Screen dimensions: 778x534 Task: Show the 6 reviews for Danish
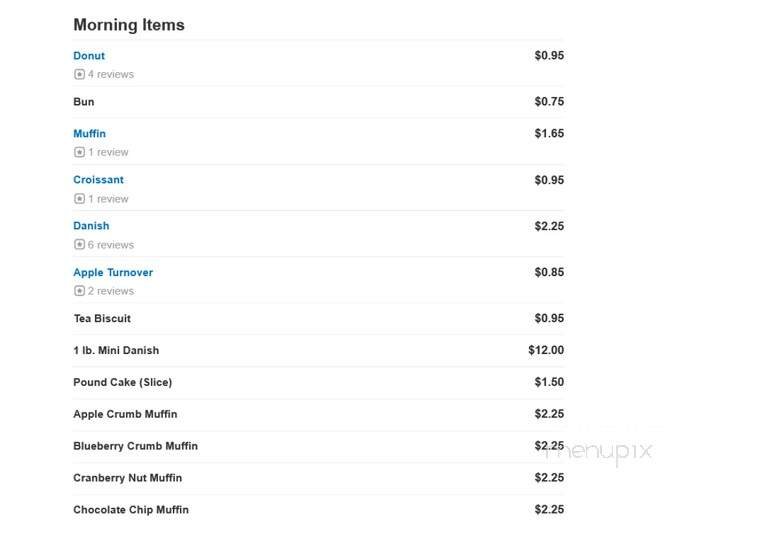(x=110, y=245)
